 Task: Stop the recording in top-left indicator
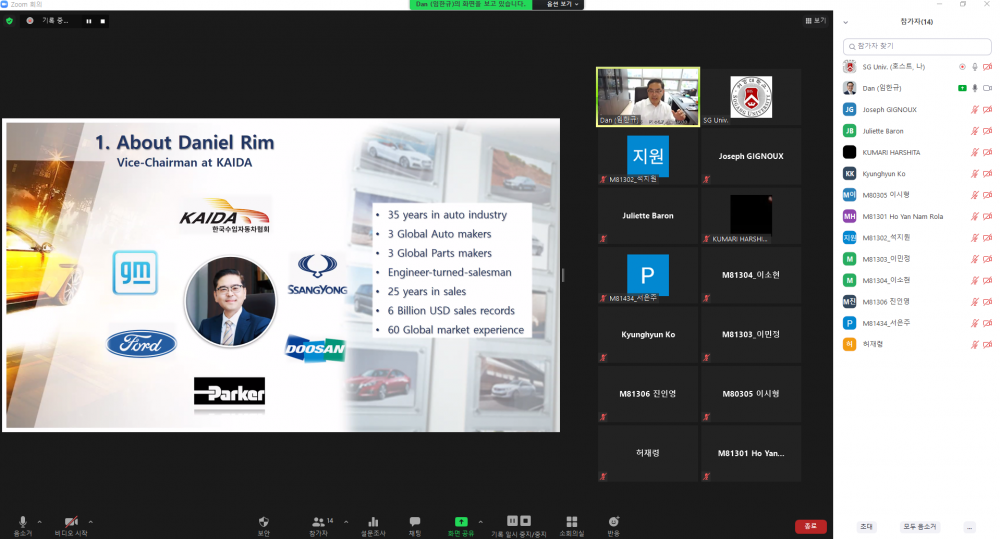[103, 21]
